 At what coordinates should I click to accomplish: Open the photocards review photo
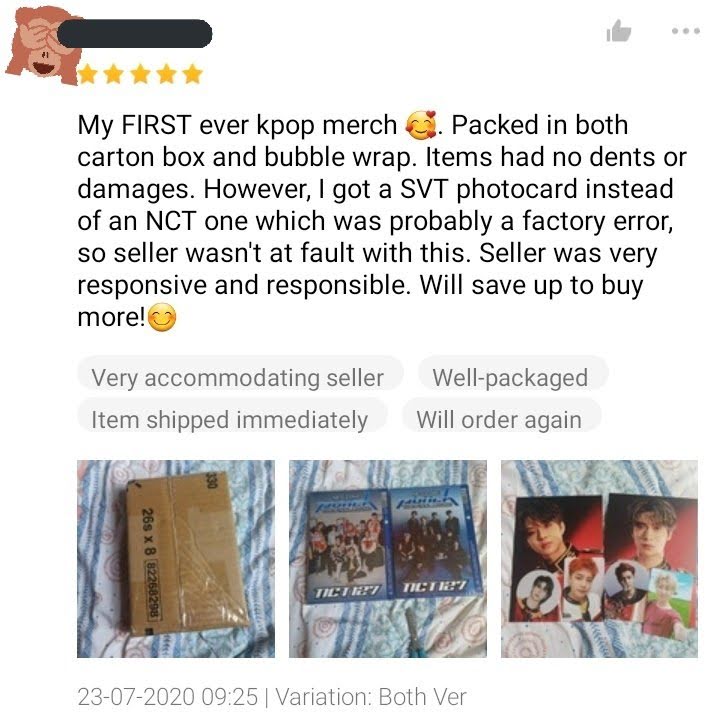pyautogui.click(x=599, y=559)
